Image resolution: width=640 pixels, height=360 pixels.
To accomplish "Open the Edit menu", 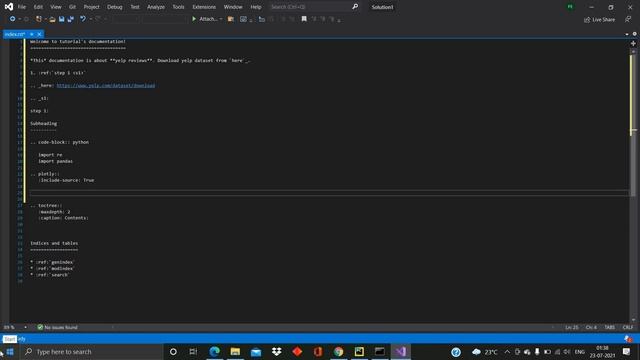I will tap(38, 7).
